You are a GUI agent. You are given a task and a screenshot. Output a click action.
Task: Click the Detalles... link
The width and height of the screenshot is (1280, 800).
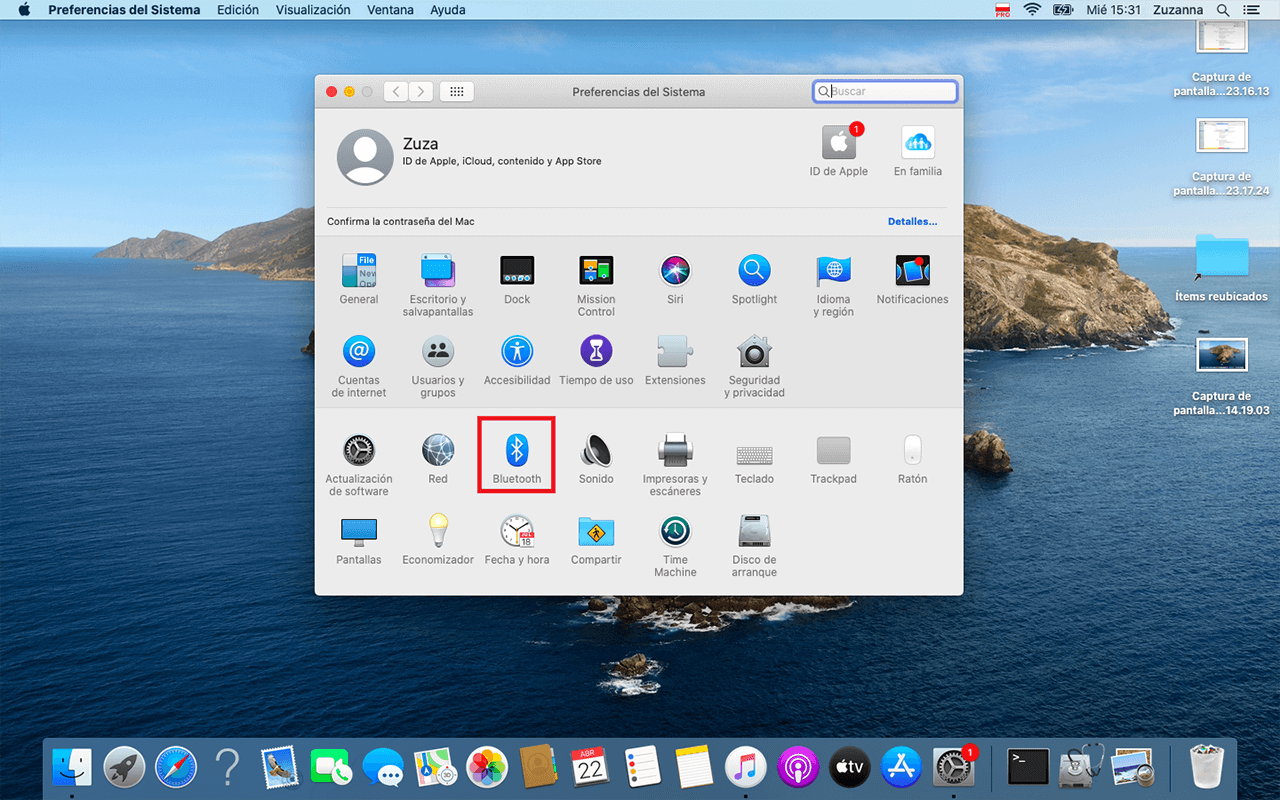pos(912,221)
